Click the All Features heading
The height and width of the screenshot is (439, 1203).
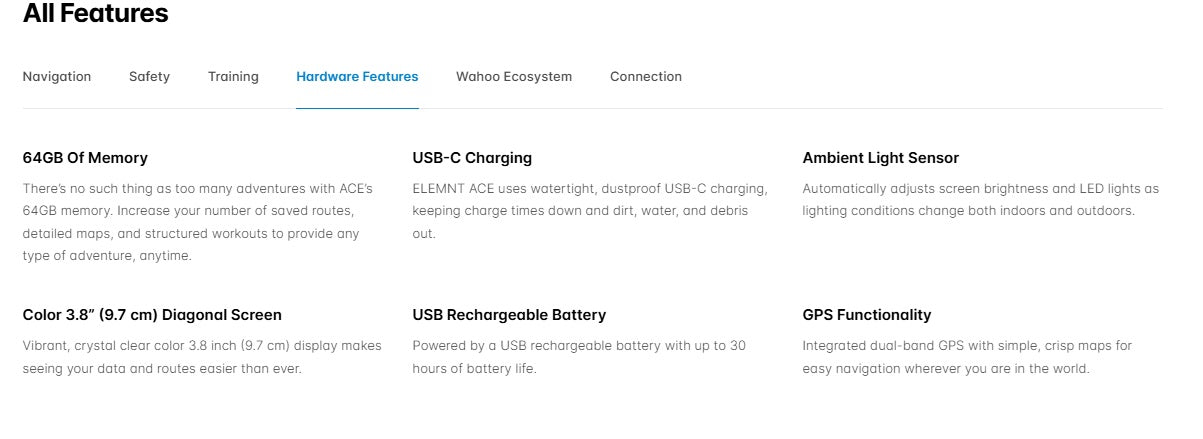(x=95, y=14)
